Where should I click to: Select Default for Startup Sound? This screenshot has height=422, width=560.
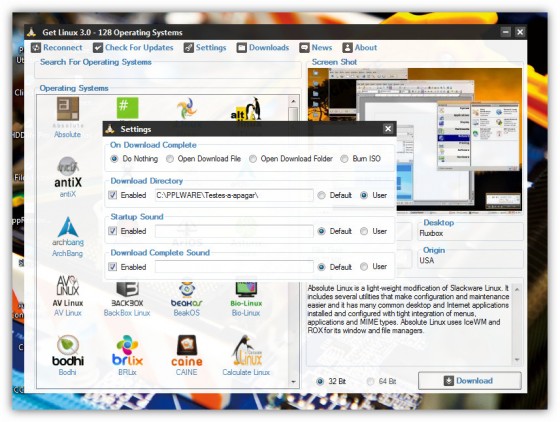[x=321, y=231]
